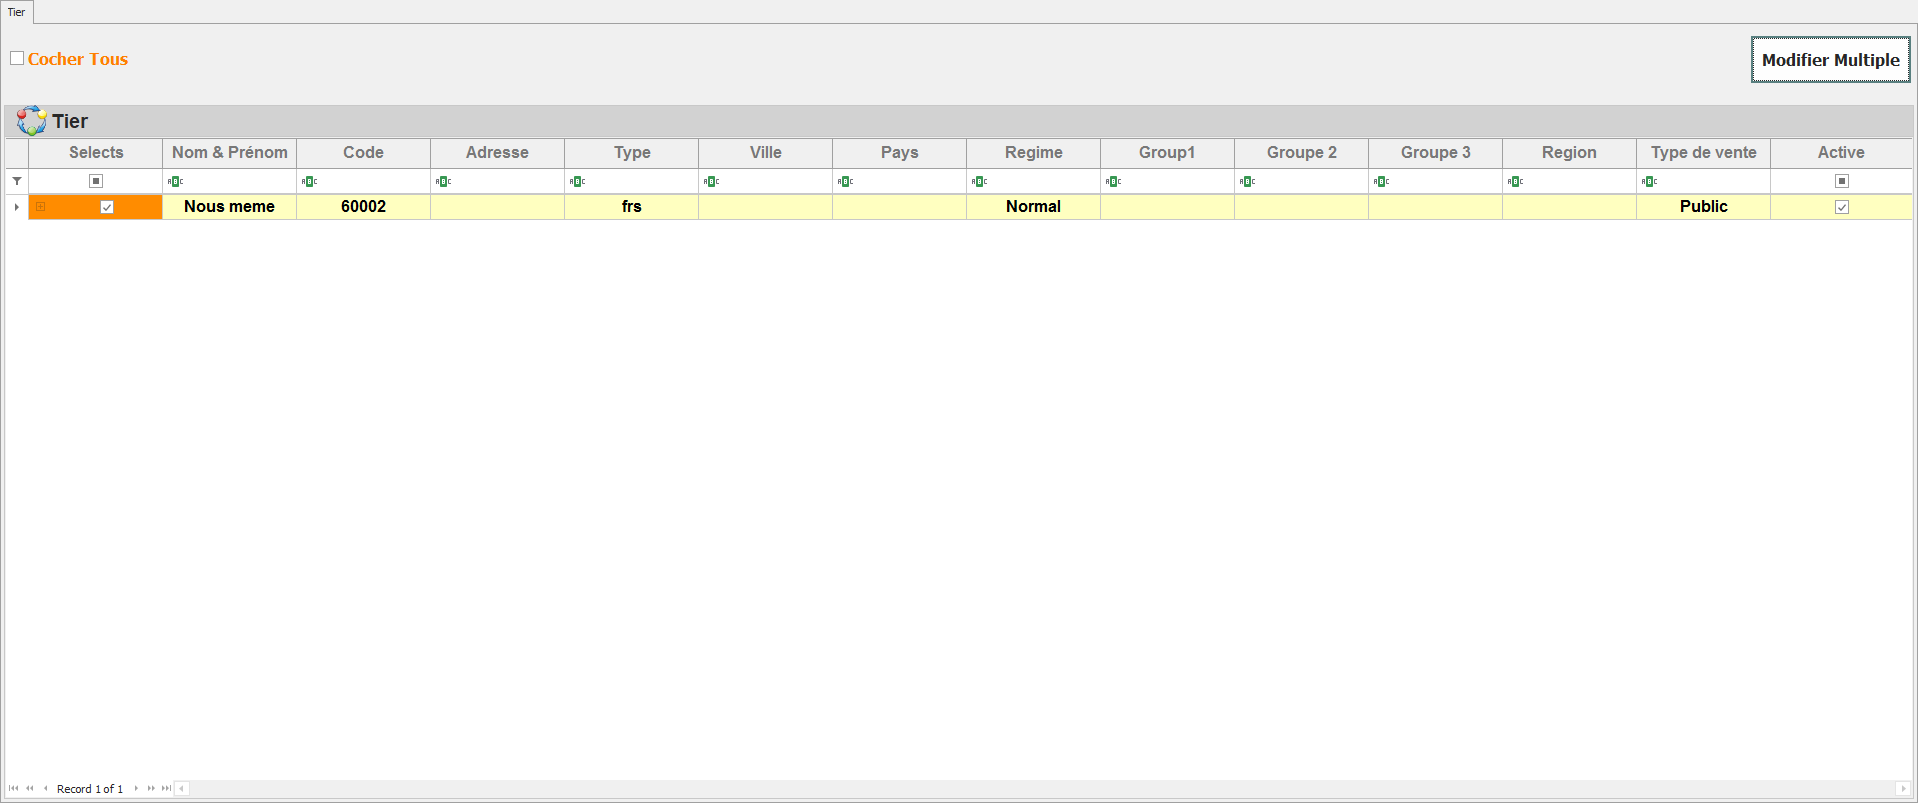Click the filter condition icon under Regime column
1918x803 pixels.
979,181
